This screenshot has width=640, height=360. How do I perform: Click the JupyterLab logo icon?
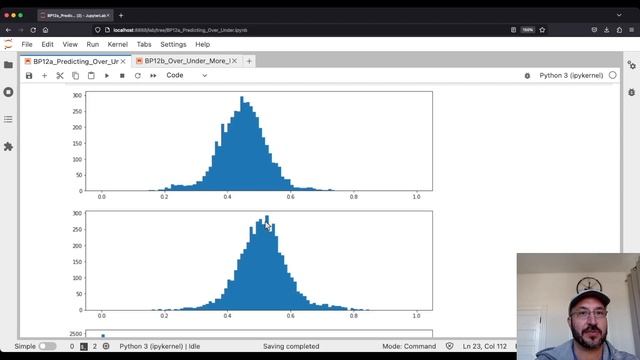tap(8, 44)
